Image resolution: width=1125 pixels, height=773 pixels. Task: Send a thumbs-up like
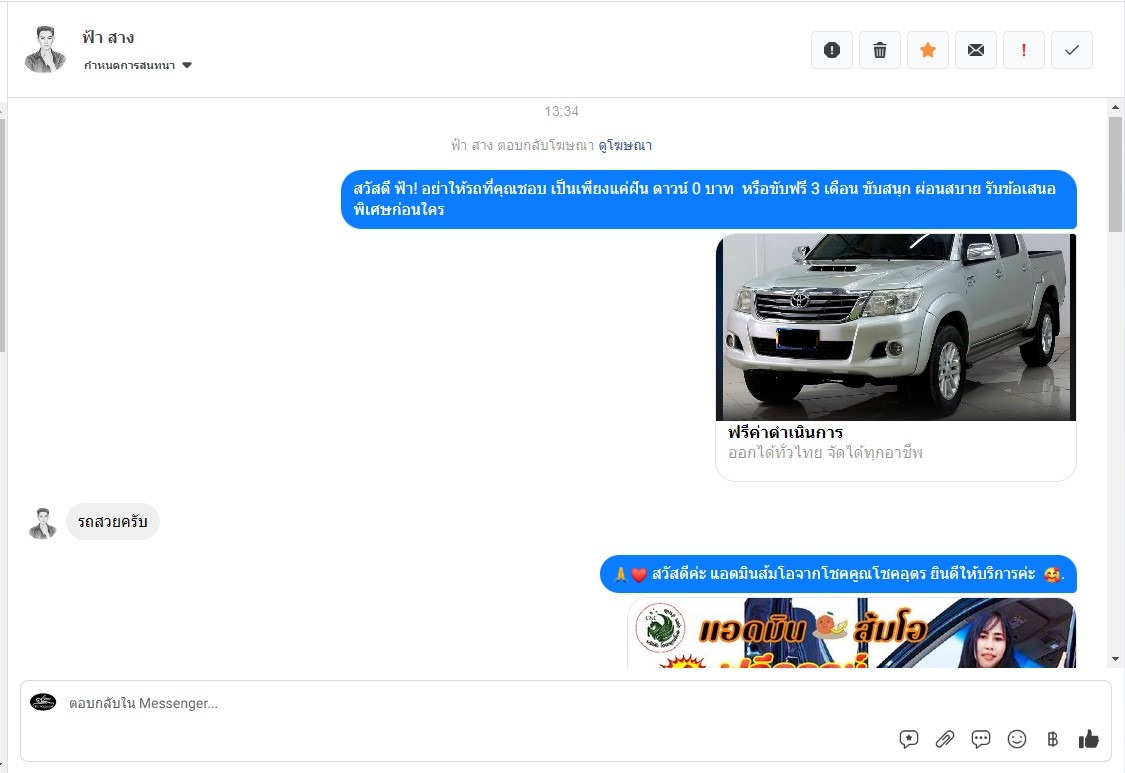click(1088, 739)
